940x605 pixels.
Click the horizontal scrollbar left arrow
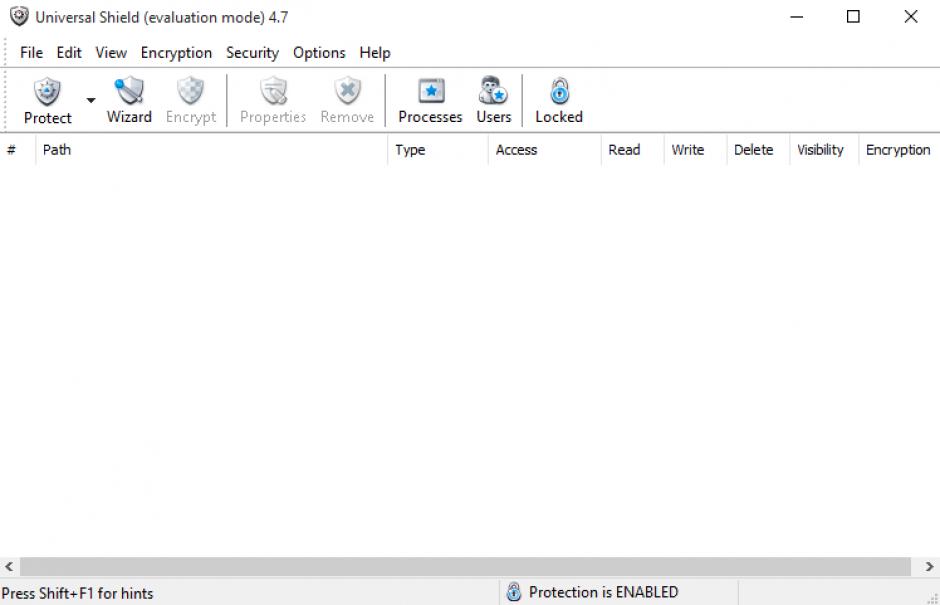pos(9,566)
